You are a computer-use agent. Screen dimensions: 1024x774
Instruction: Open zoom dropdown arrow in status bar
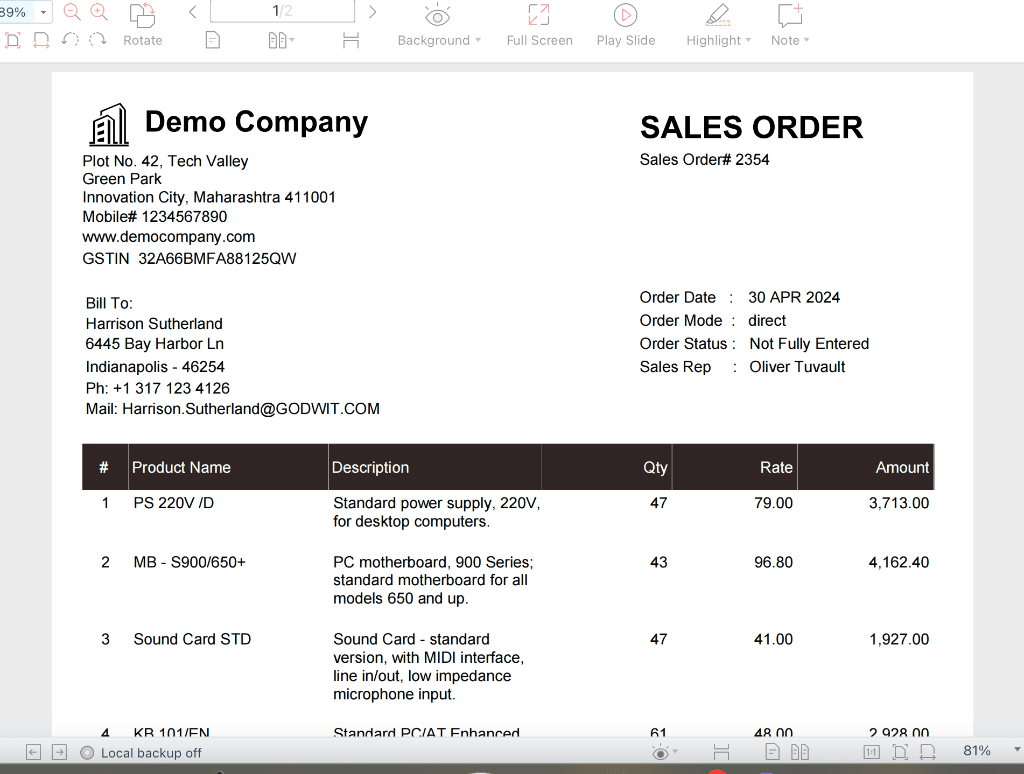click(x=1017, y=750)
